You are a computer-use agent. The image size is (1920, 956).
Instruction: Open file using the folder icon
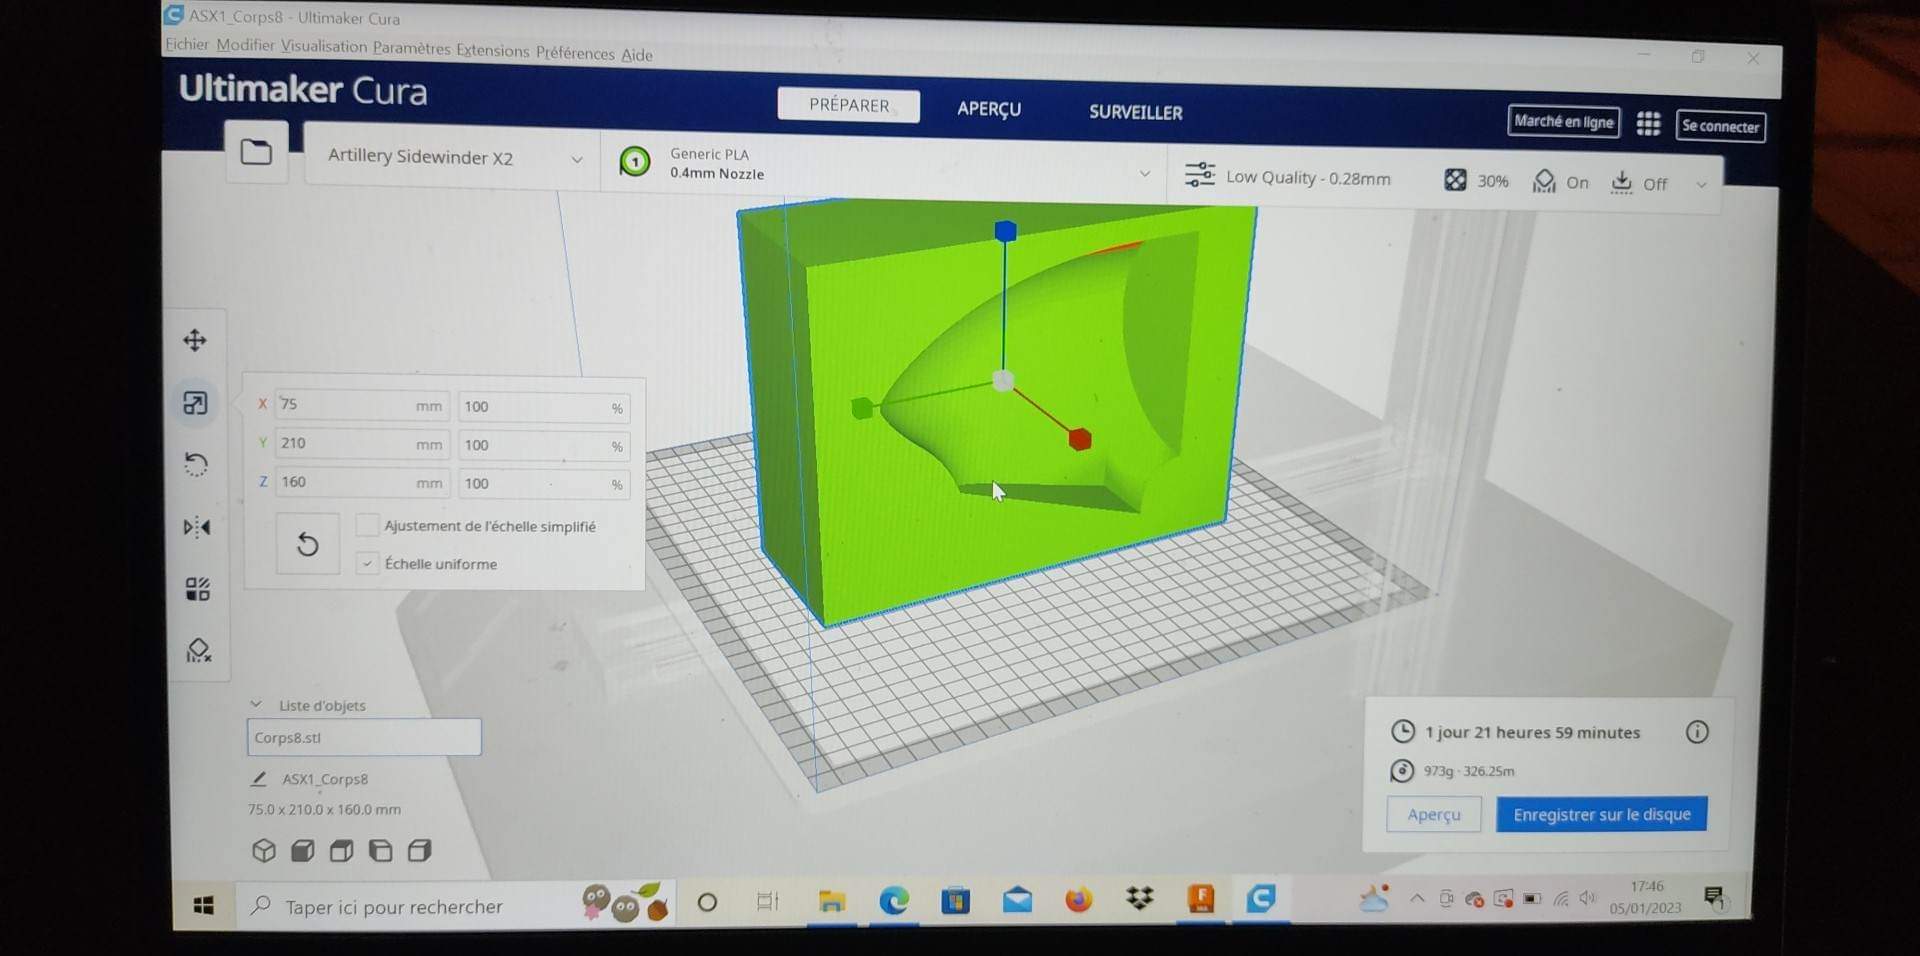tap(256, 152)
